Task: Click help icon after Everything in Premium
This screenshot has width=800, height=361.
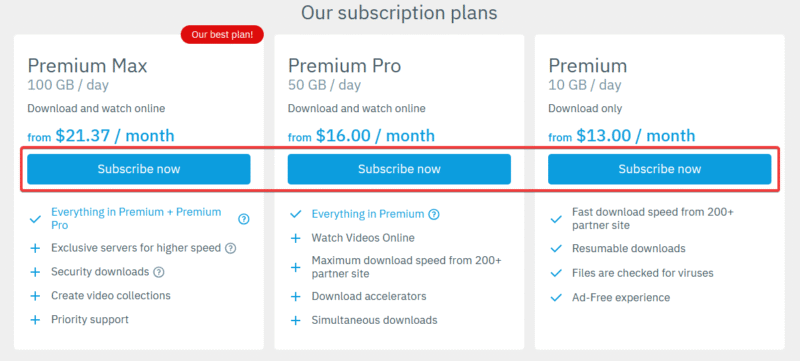Action: click(x=434, y=214)
